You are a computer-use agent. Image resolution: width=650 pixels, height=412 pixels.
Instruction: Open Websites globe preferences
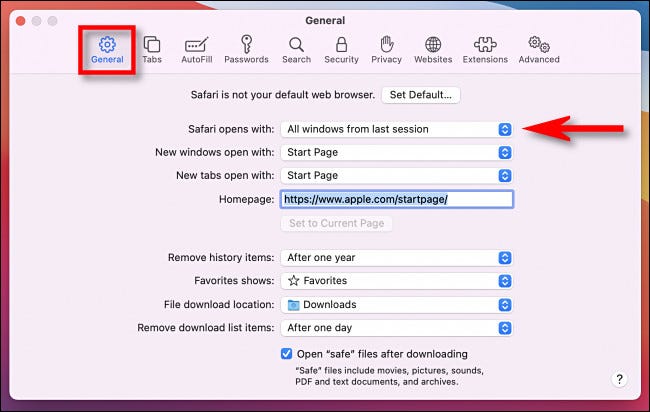(433, 50)
